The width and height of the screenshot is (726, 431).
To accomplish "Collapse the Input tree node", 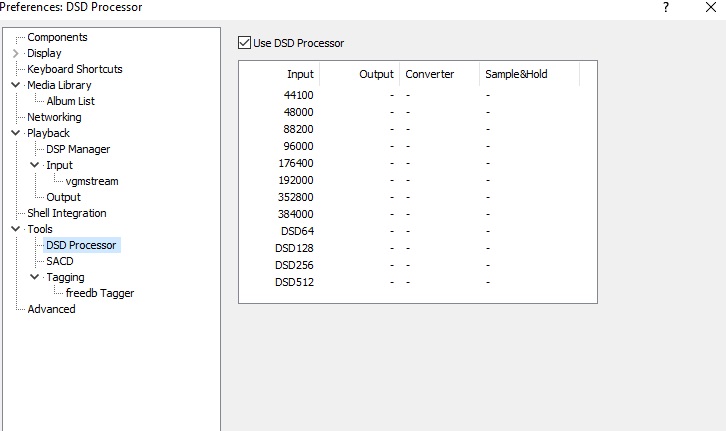I will [x=35, y=165].
